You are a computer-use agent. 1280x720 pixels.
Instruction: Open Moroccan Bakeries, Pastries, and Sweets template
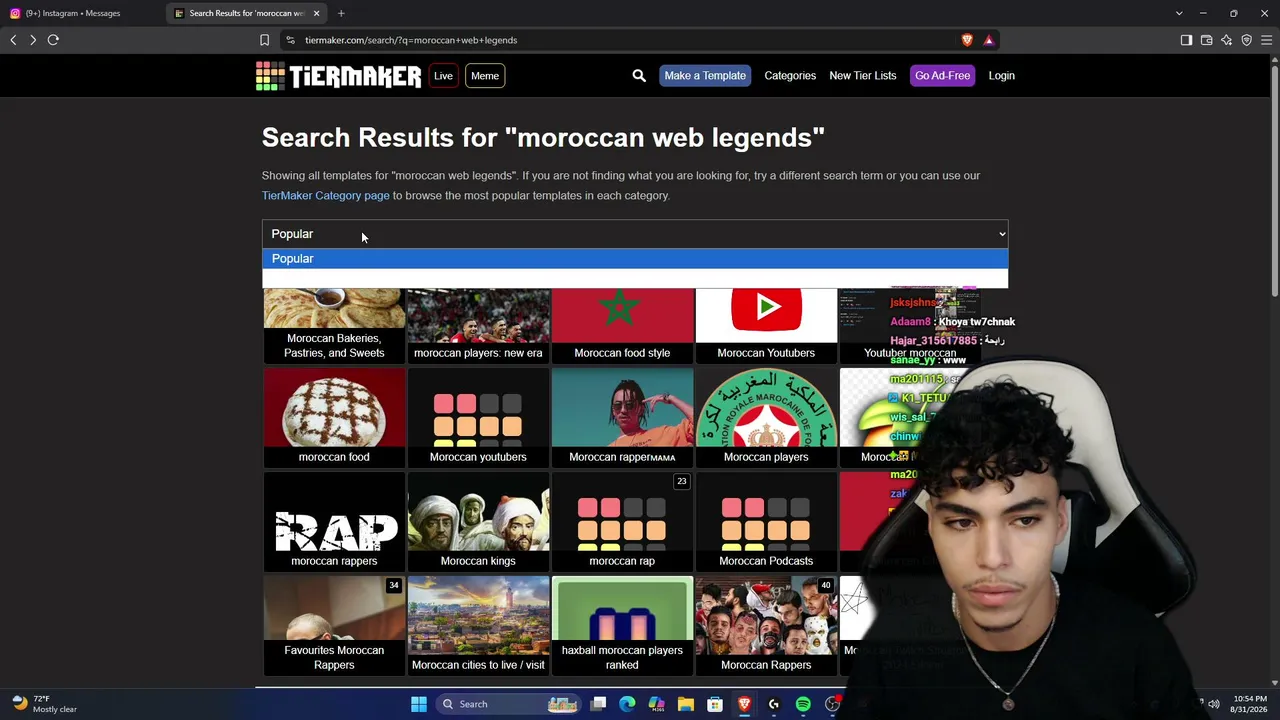tap(334, 325)
